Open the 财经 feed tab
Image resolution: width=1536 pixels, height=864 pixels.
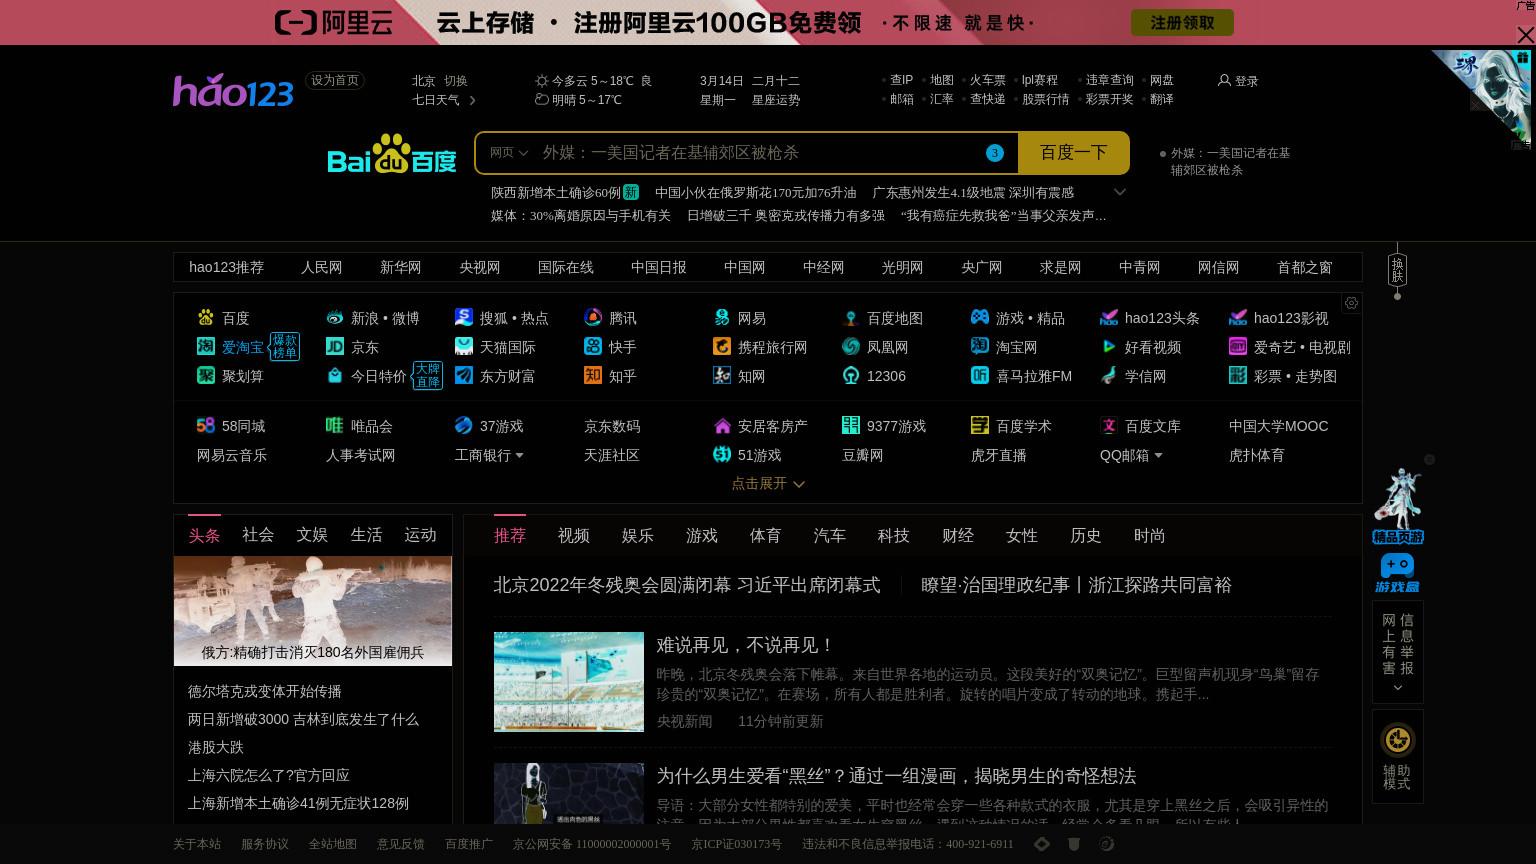coord(958,536)
